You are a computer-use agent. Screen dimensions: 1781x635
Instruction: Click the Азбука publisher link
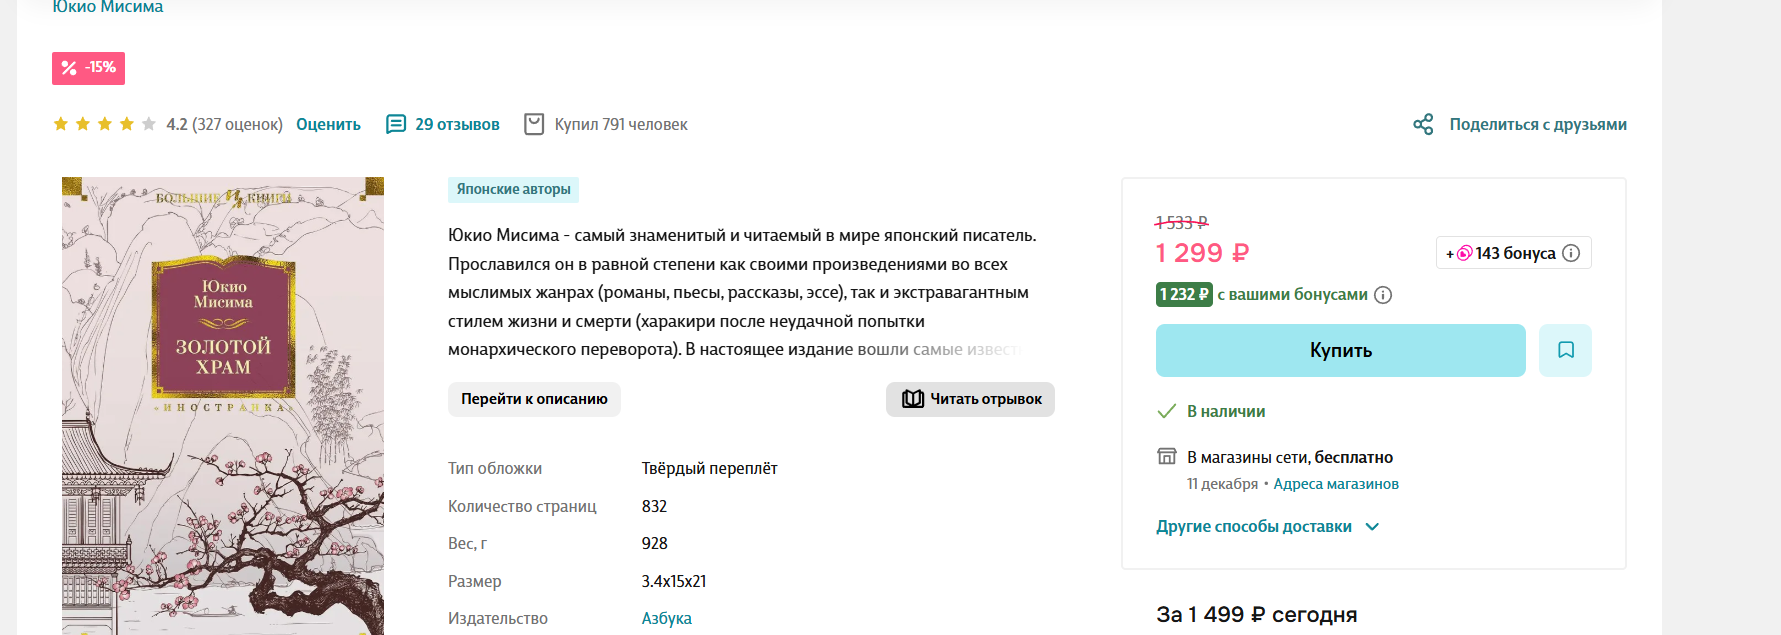pos(666,618)
